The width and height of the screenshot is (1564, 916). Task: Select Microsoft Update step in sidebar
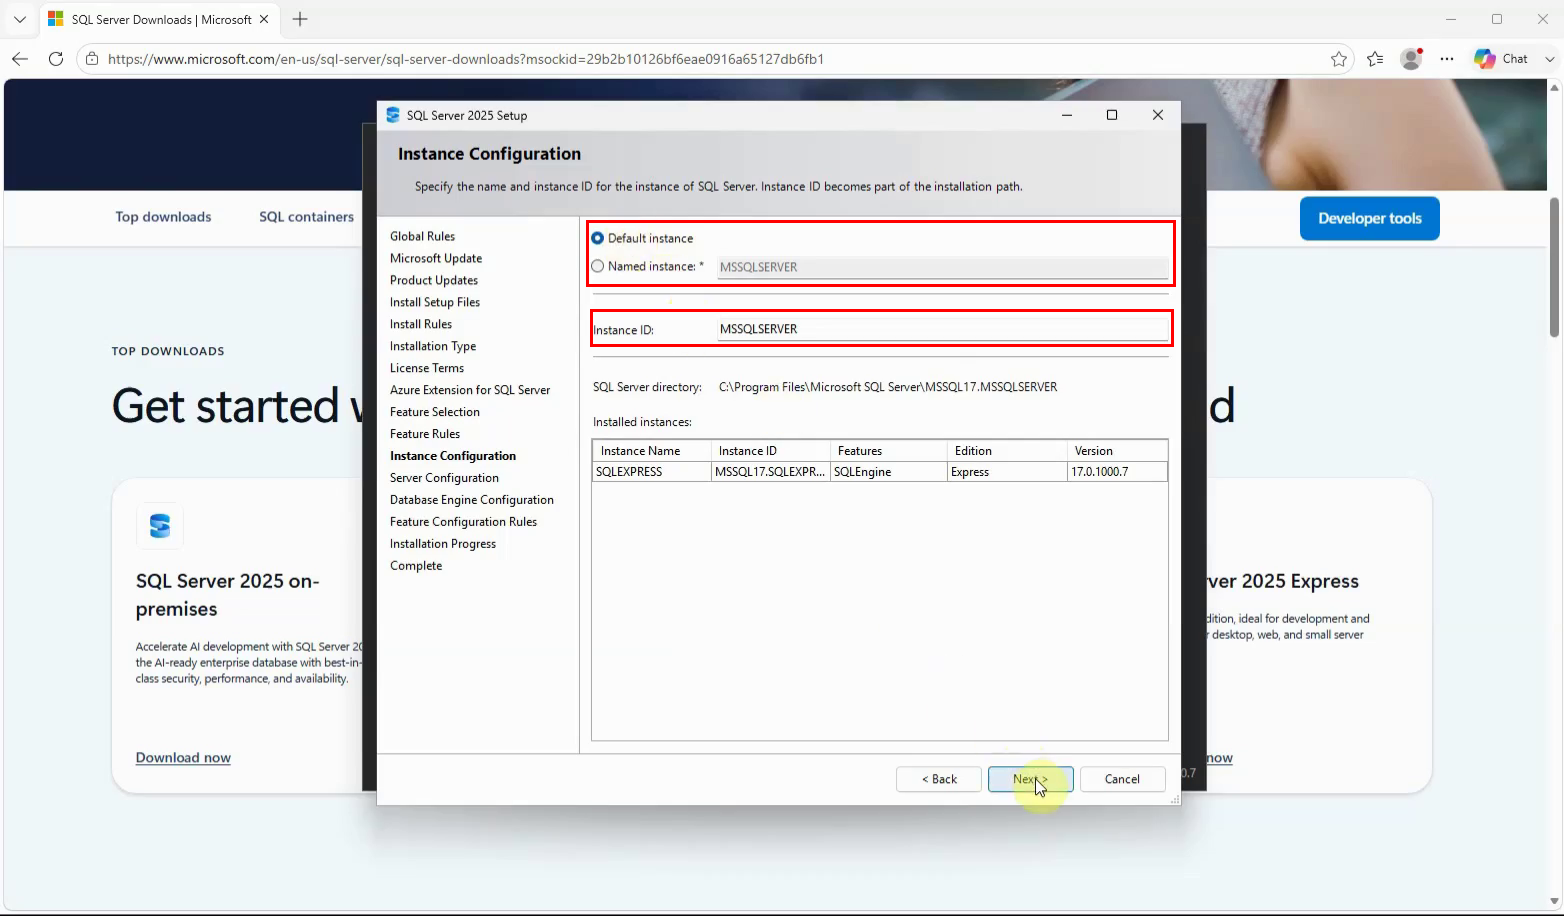pos(436,258)
